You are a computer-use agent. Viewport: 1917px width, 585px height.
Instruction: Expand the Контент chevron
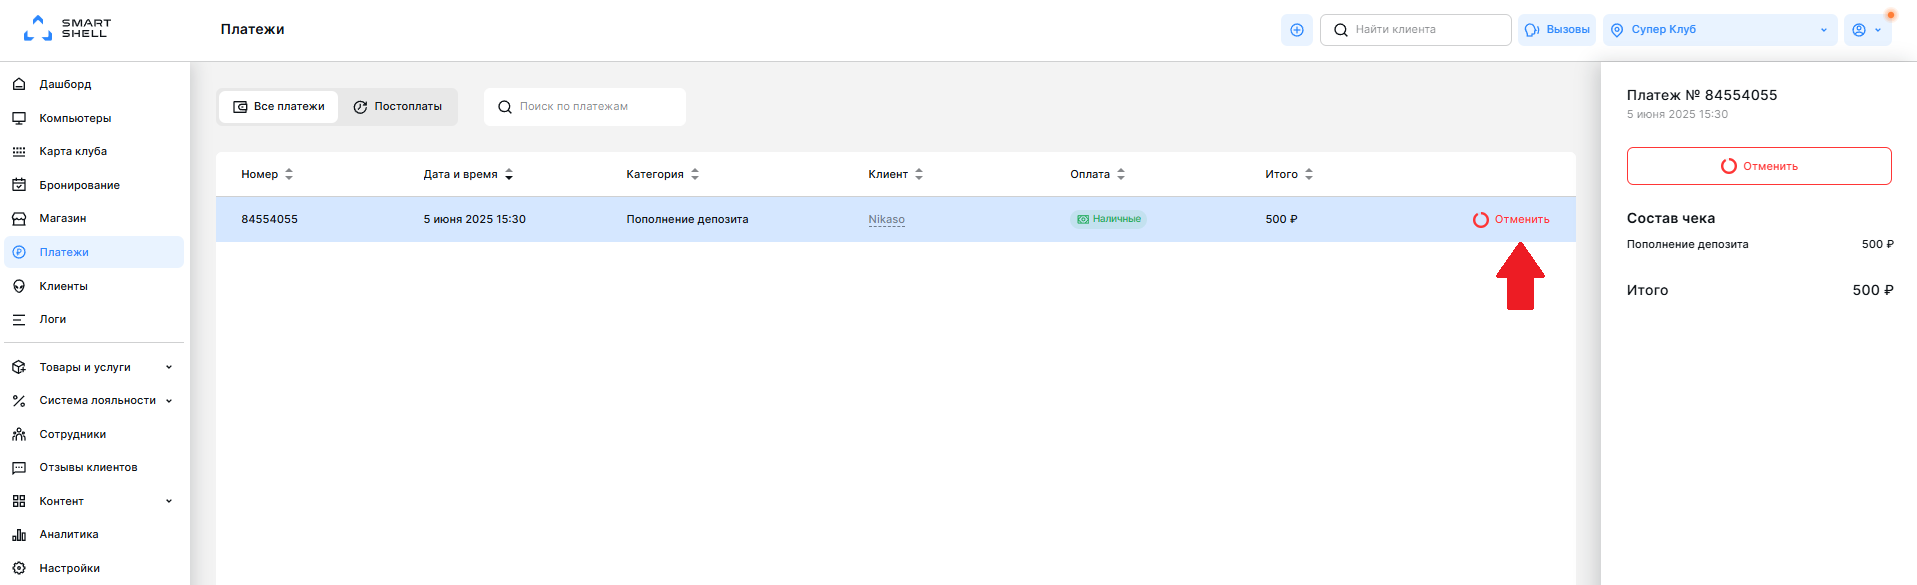pyautogui.click(x=169, y=501)
